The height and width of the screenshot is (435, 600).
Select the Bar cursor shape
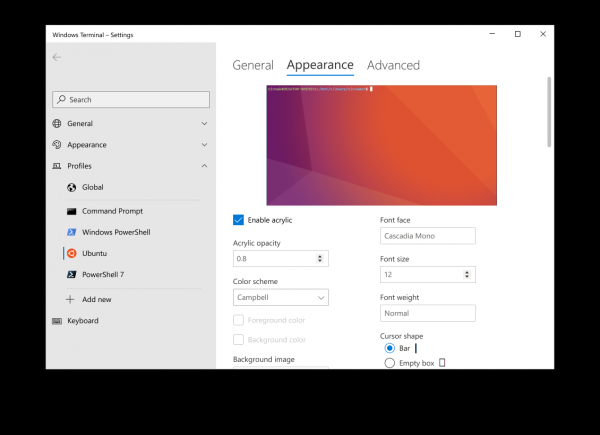coord(390,348)
